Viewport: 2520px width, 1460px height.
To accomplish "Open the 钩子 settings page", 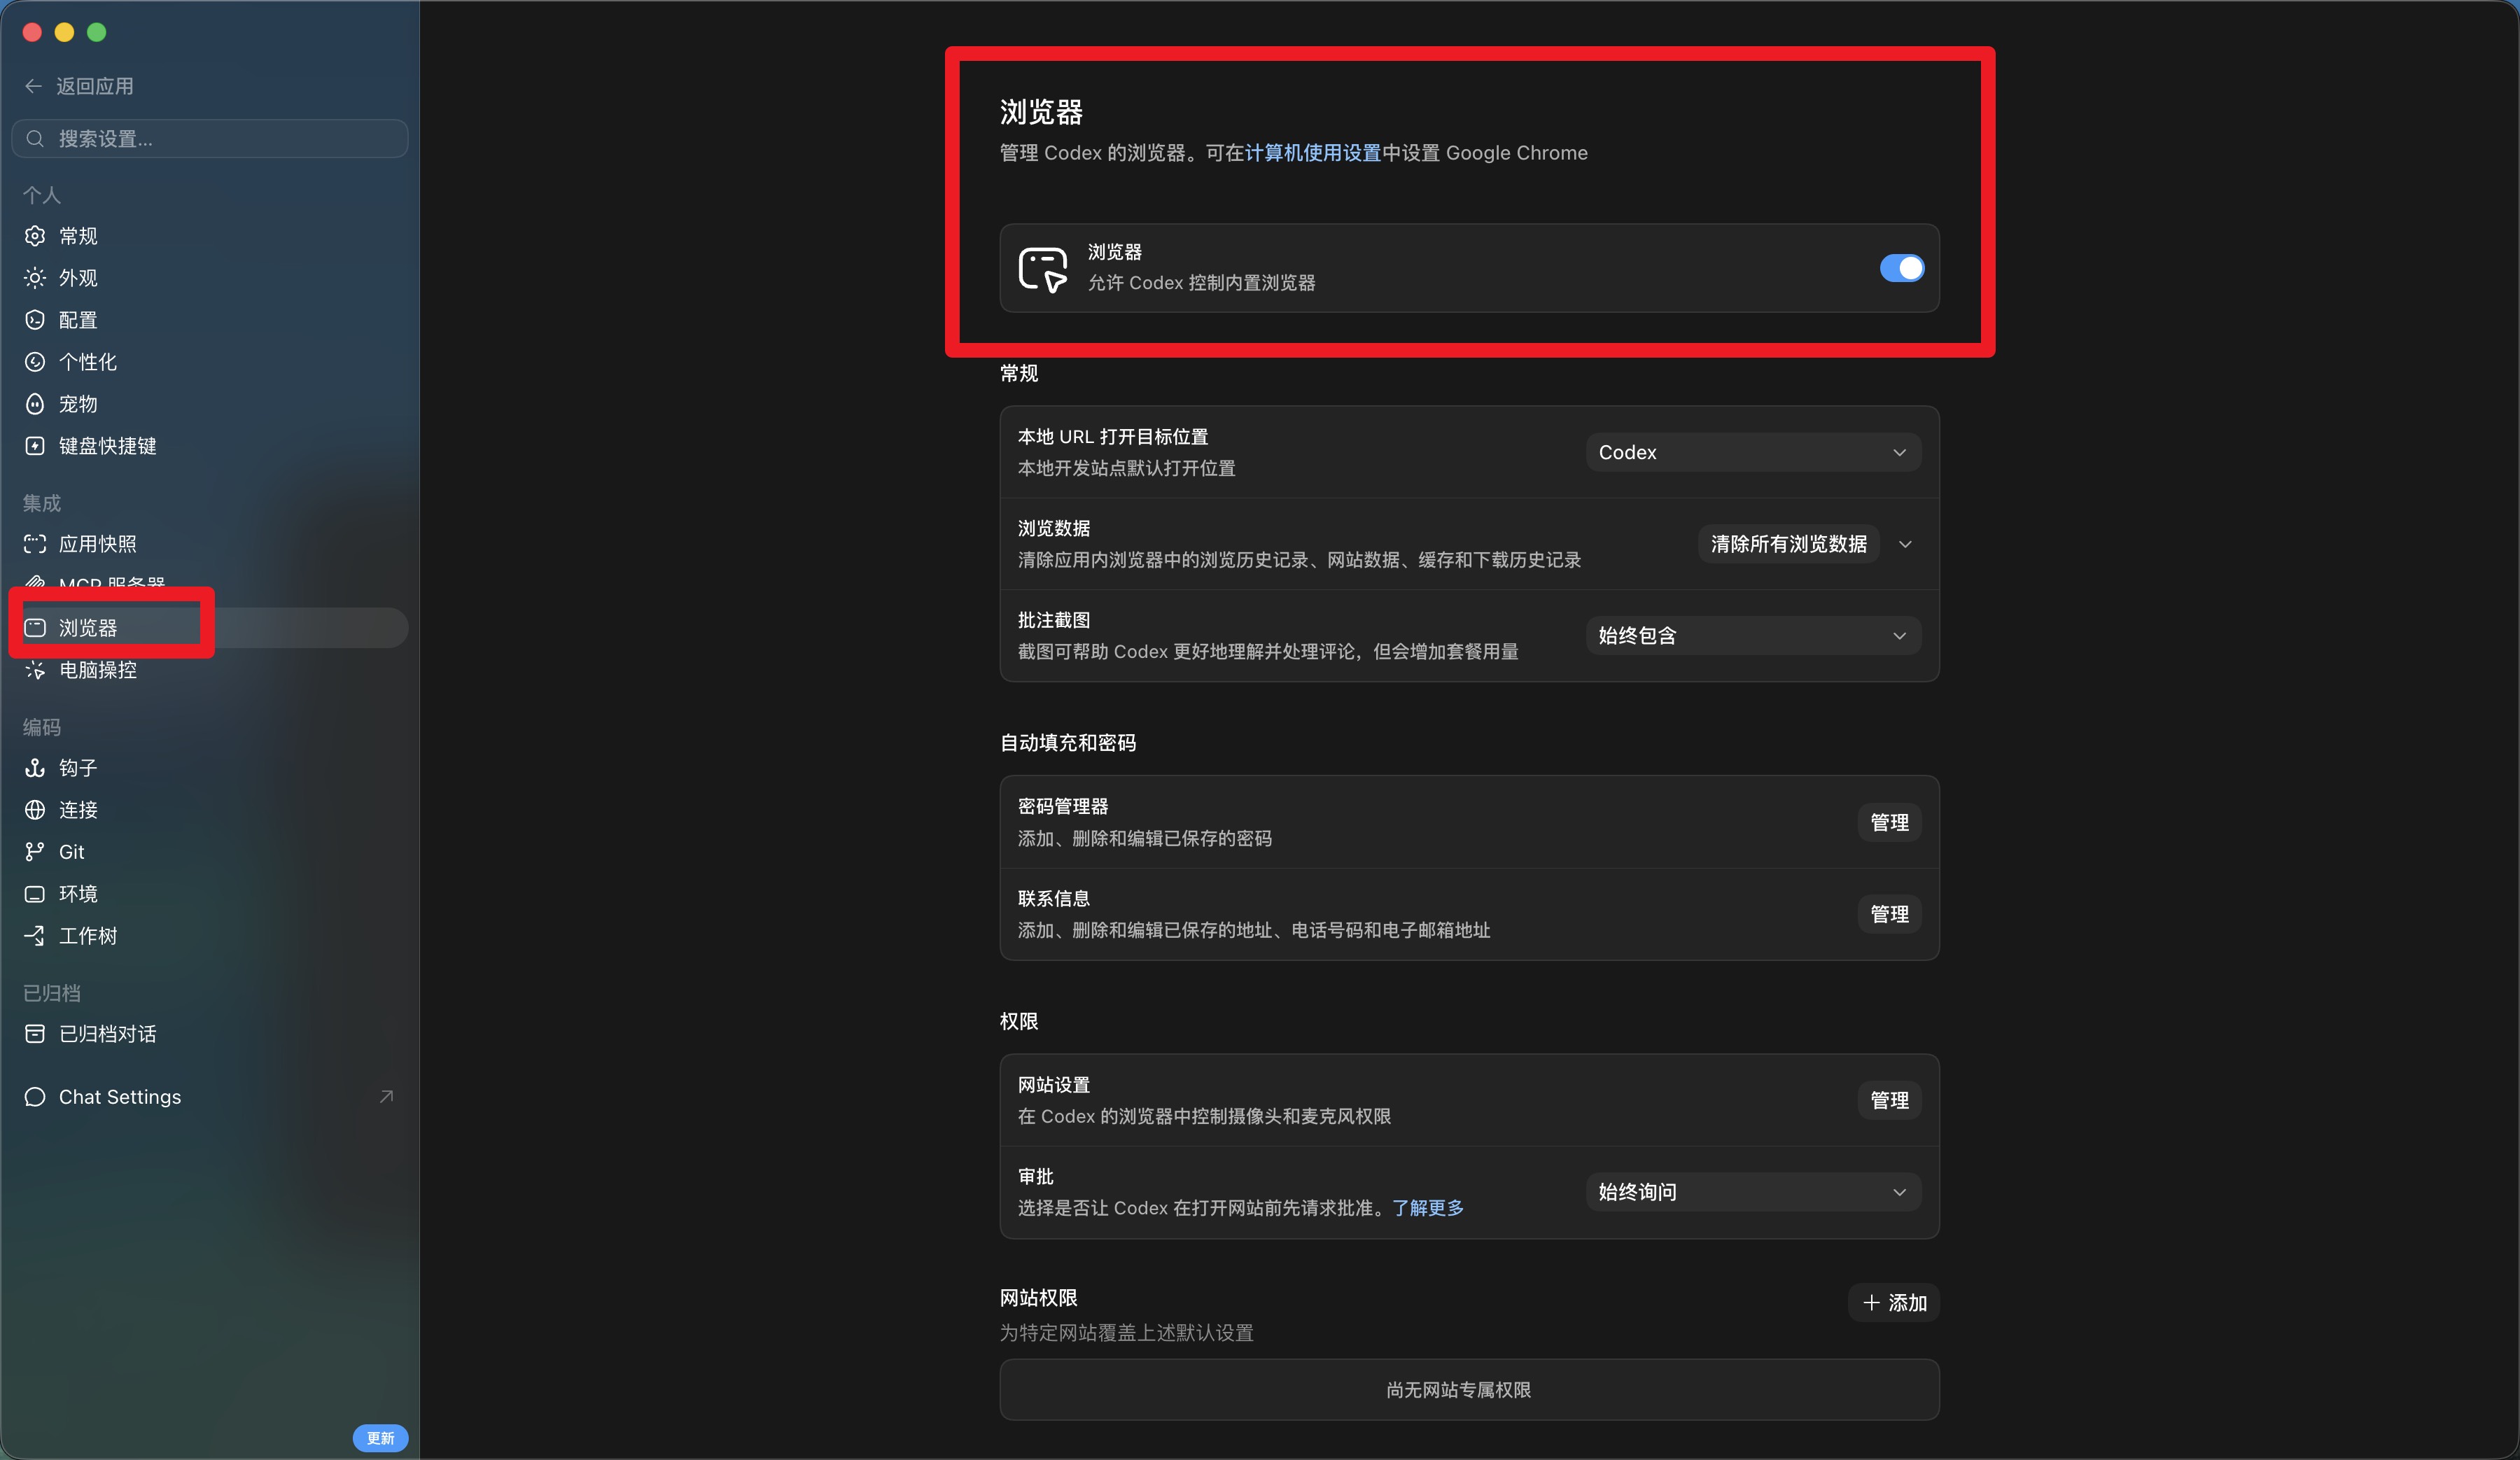I will (210, 768).
